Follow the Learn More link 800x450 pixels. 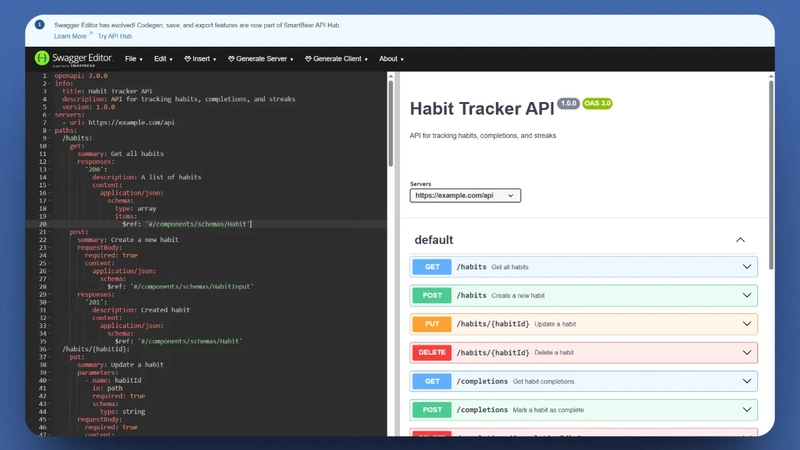click(70, 36)
